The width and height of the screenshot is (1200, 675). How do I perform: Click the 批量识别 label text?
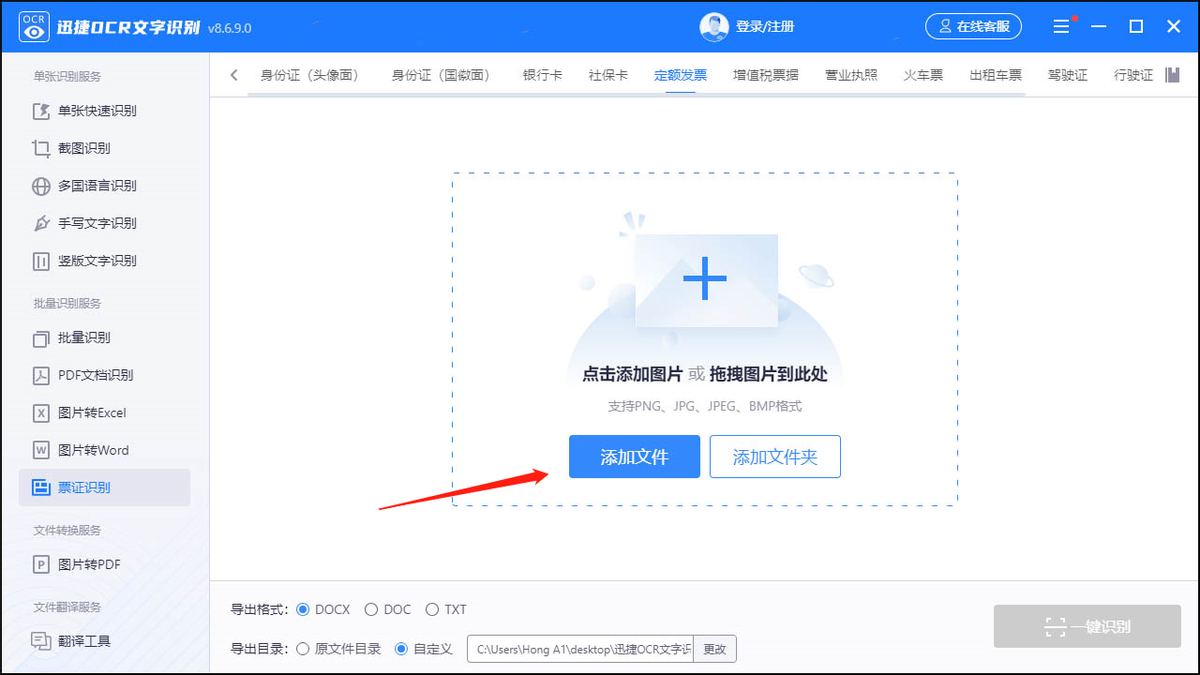tap(84, 338)
